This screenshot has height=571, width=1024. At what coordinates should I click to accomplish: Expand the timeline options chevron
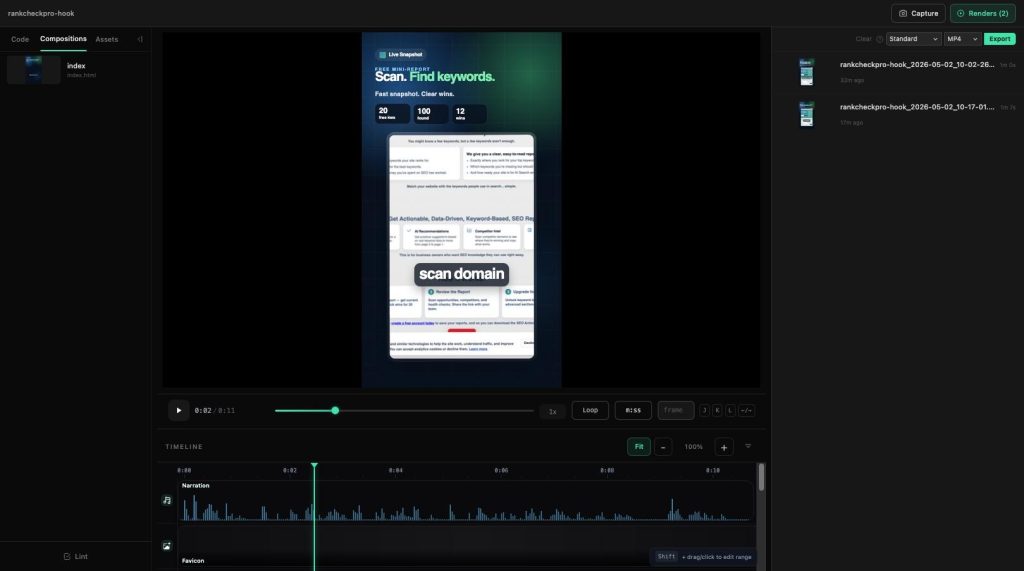[748, 446]
